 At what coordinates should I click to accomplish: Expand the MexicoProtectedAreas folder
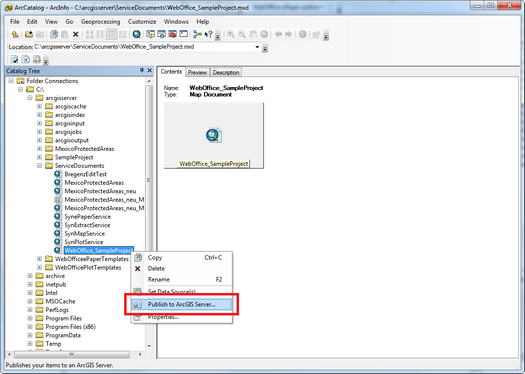click(40, 149)
